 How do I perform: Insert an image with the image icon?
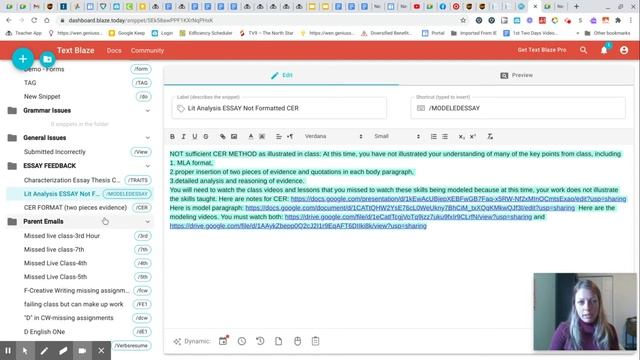[234, 136]
